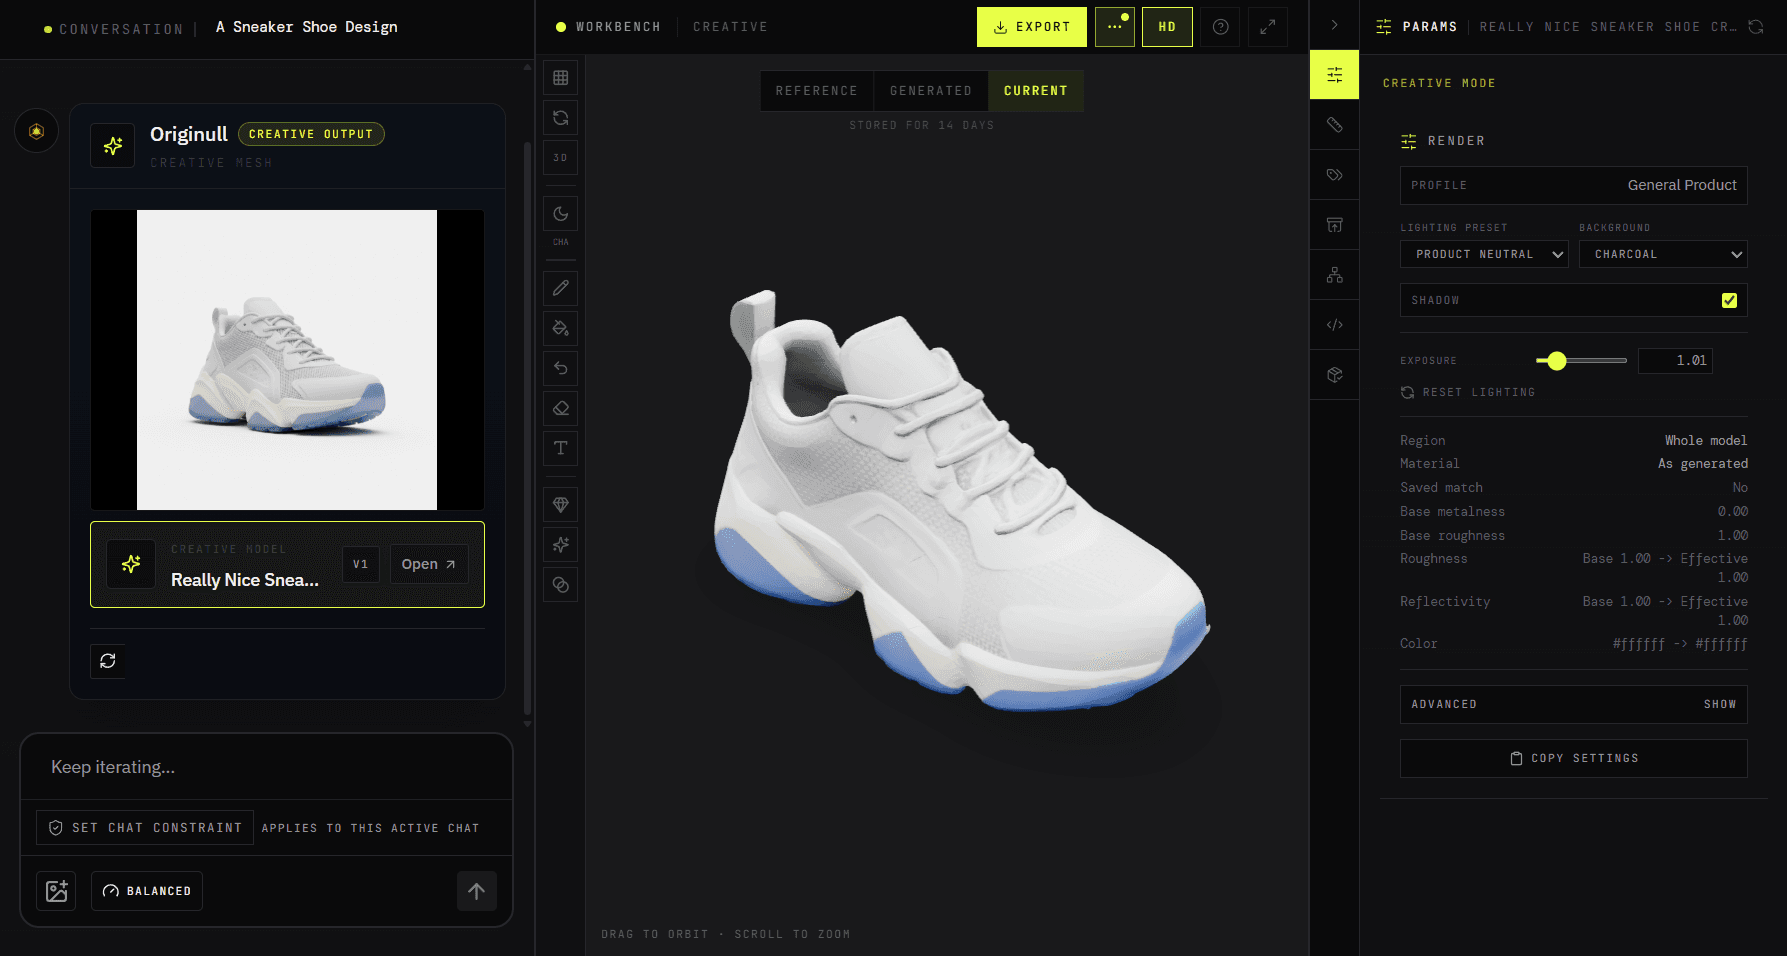Open the more options ellipsis menu
Viewport: 1787px width, 956px height.
(1115, 27)
